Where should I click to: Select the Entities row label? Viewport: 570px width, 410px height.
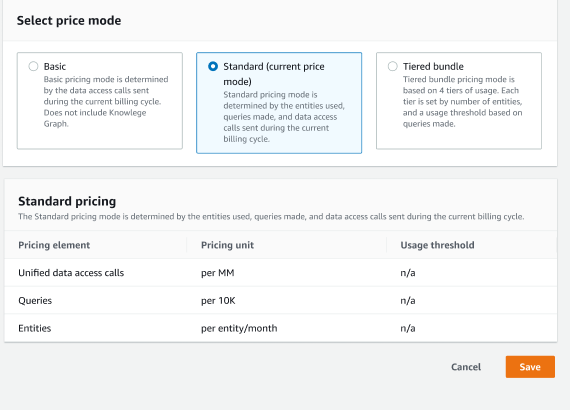coord(35,328)
